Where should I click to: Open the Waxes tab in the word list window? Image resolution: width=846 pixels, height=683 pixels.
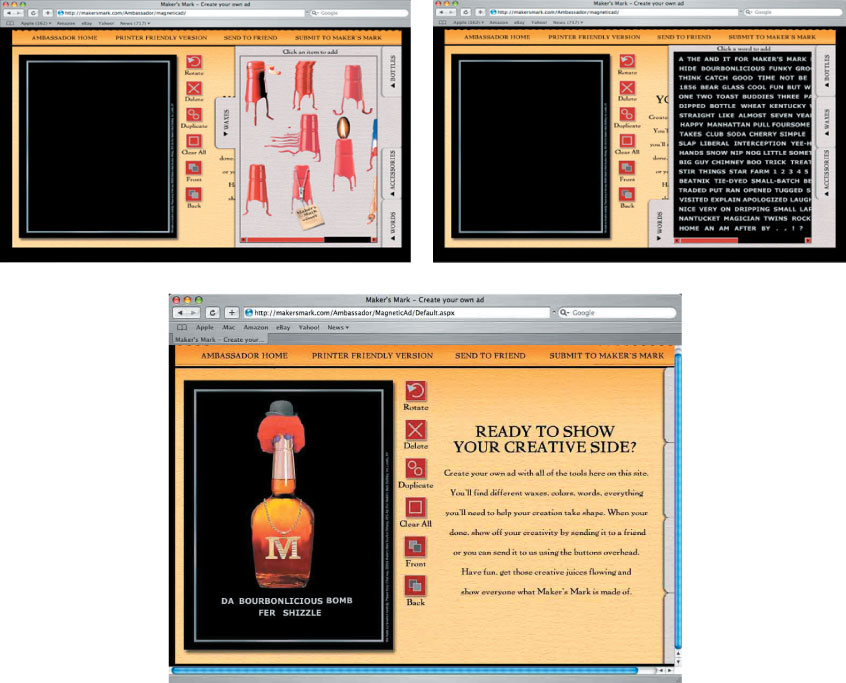pos(825,122)
